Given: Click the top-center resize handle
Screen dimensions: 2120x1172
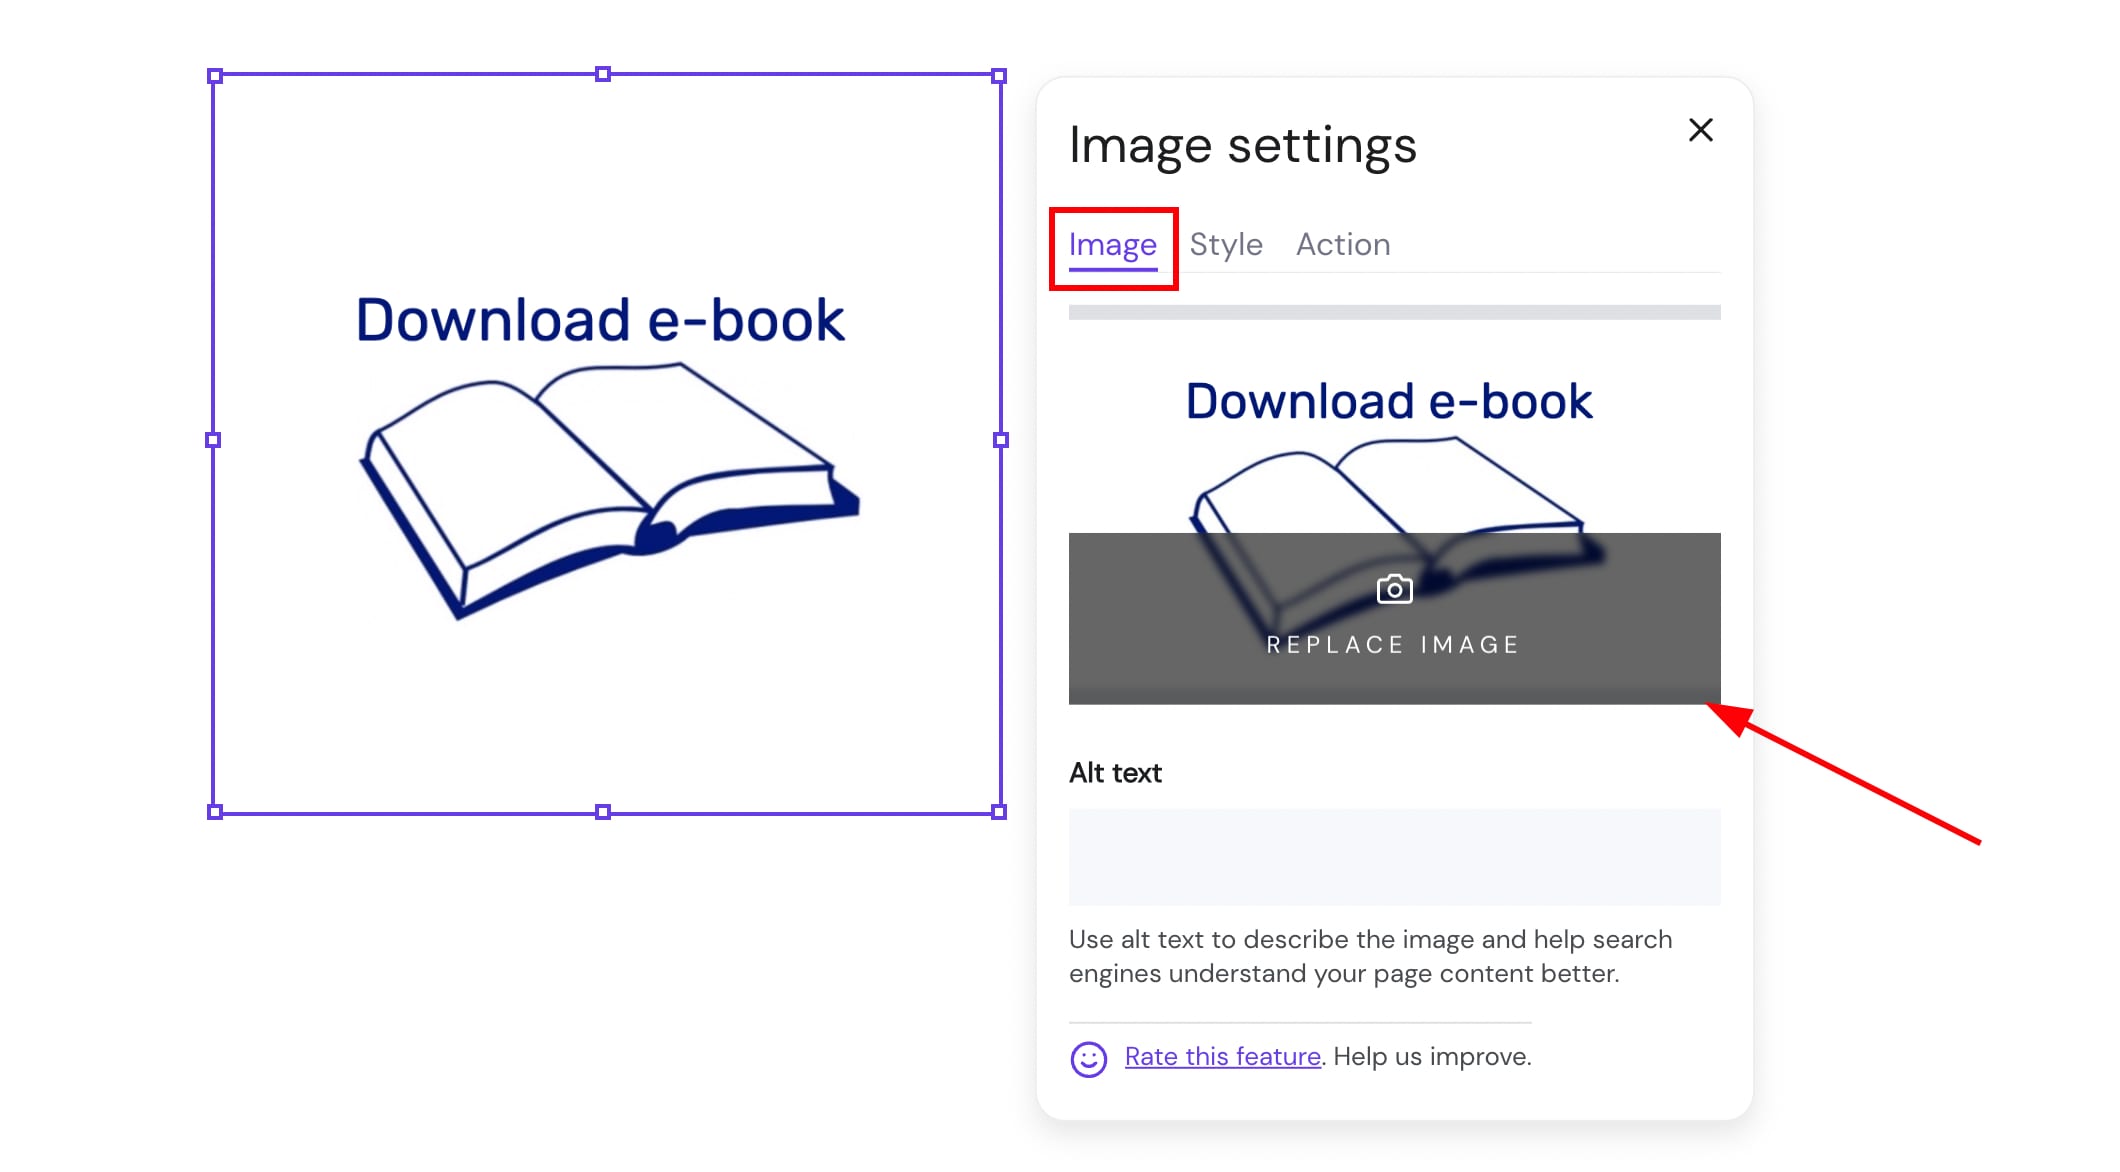Looking at the screenshot, I should pos(603,74).
